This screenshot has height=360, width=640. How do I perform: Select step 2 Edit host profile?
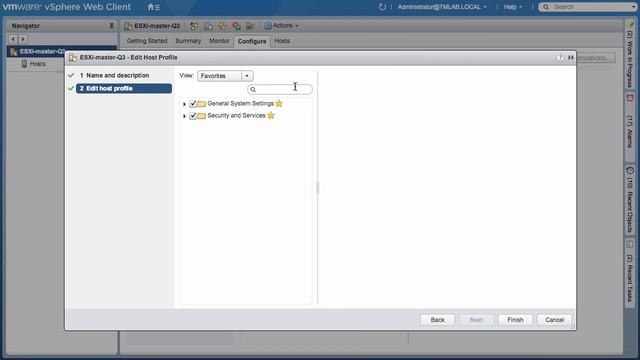(124, 89)
